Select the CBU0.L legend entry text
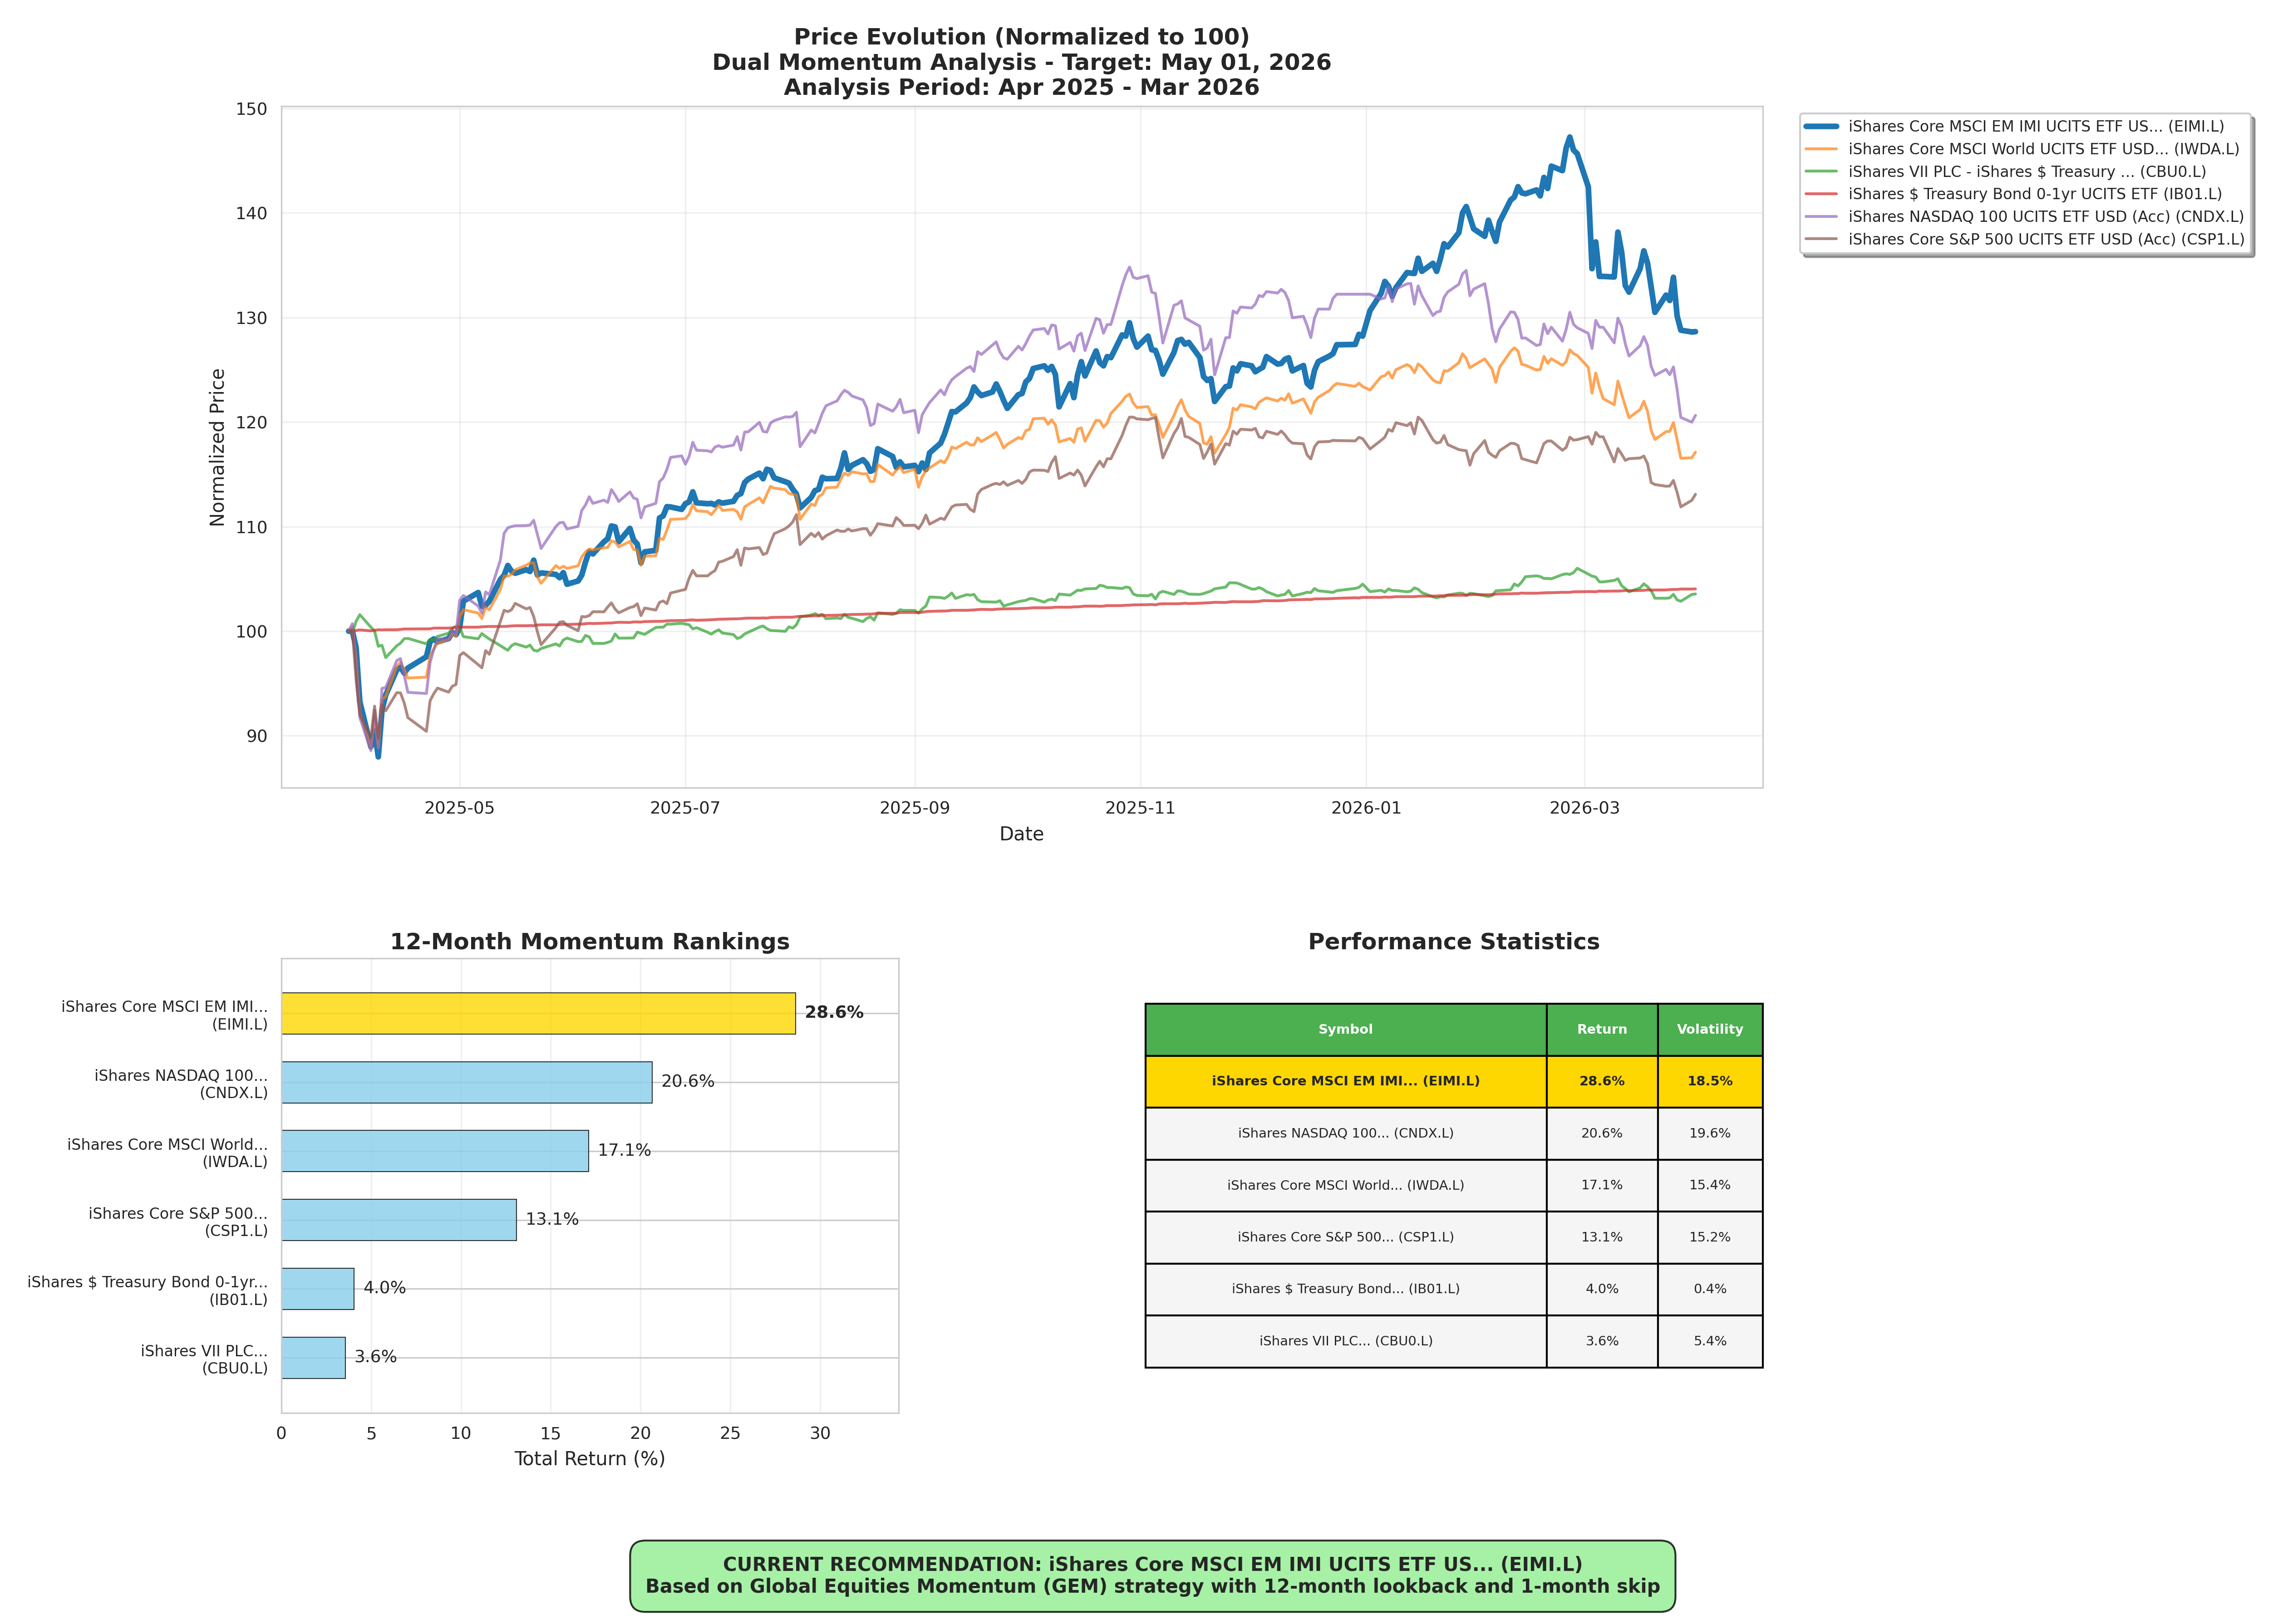The width and height of the screenshot is (2278, 1624). (x=2027, y=172)
